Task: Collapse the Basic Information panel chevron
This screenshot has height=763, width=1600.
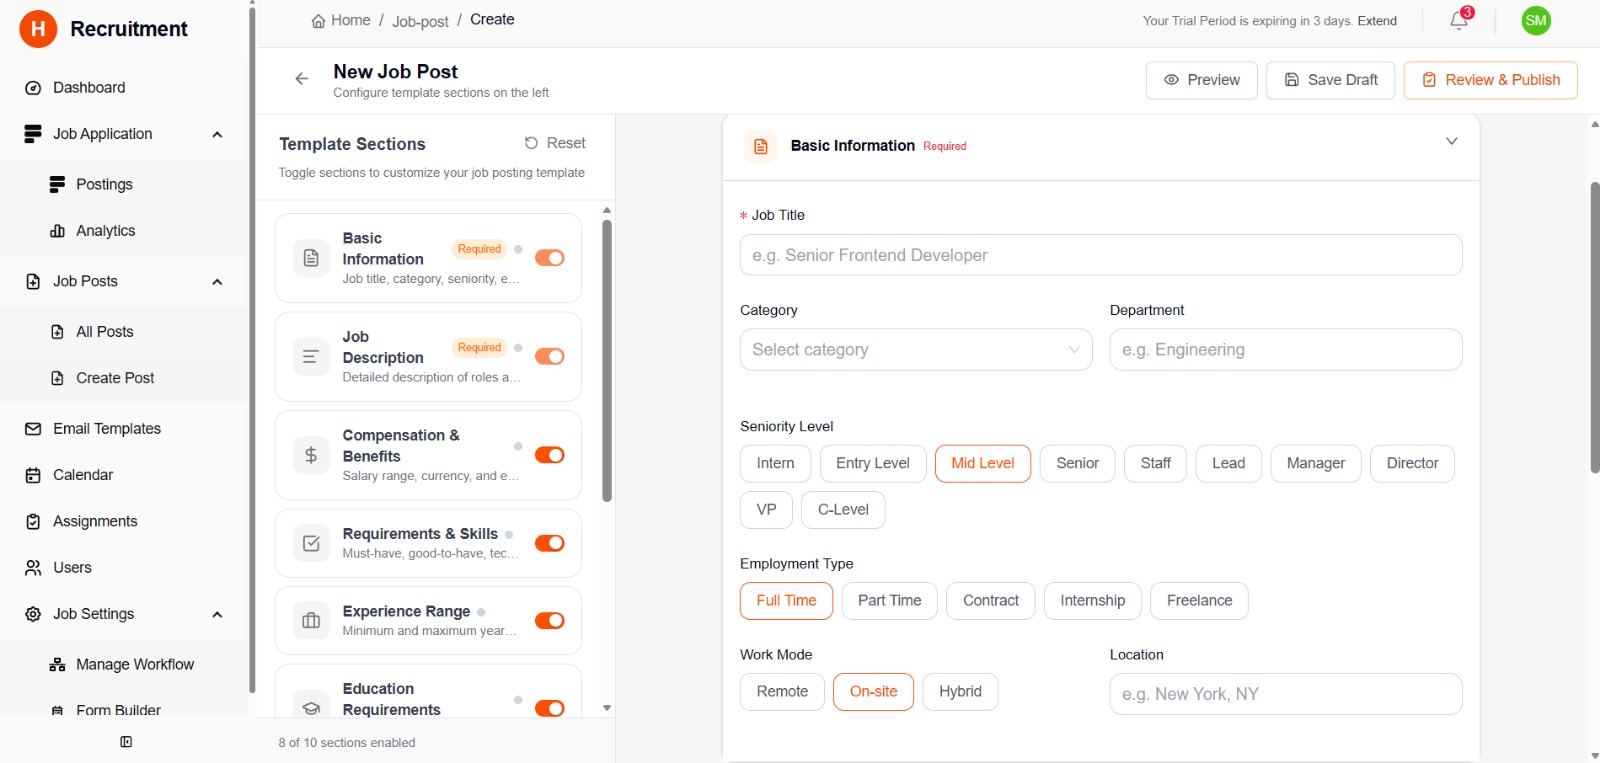Action: pyautogui.click(x=1451, y=142)
